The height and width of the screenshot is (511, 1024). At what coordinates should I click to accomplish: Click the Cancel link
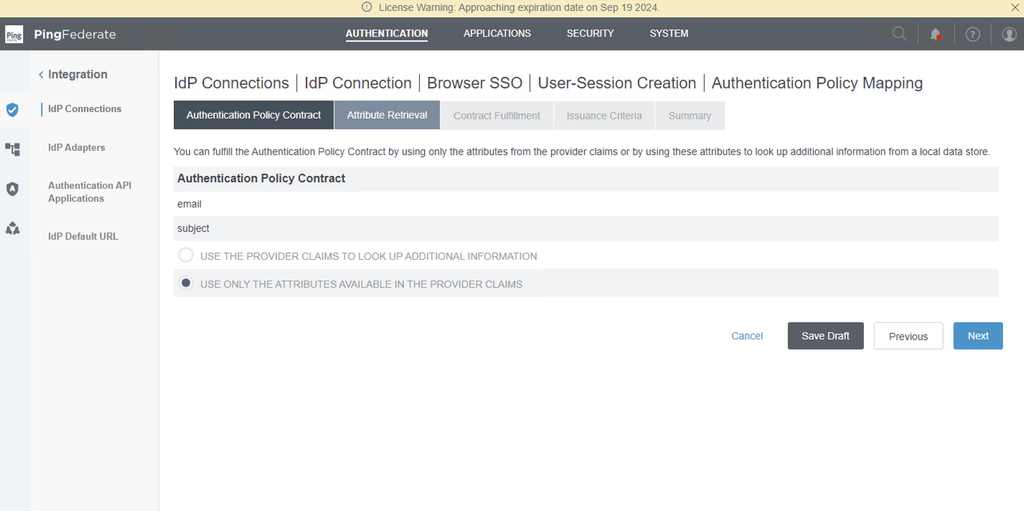(747, 336)
